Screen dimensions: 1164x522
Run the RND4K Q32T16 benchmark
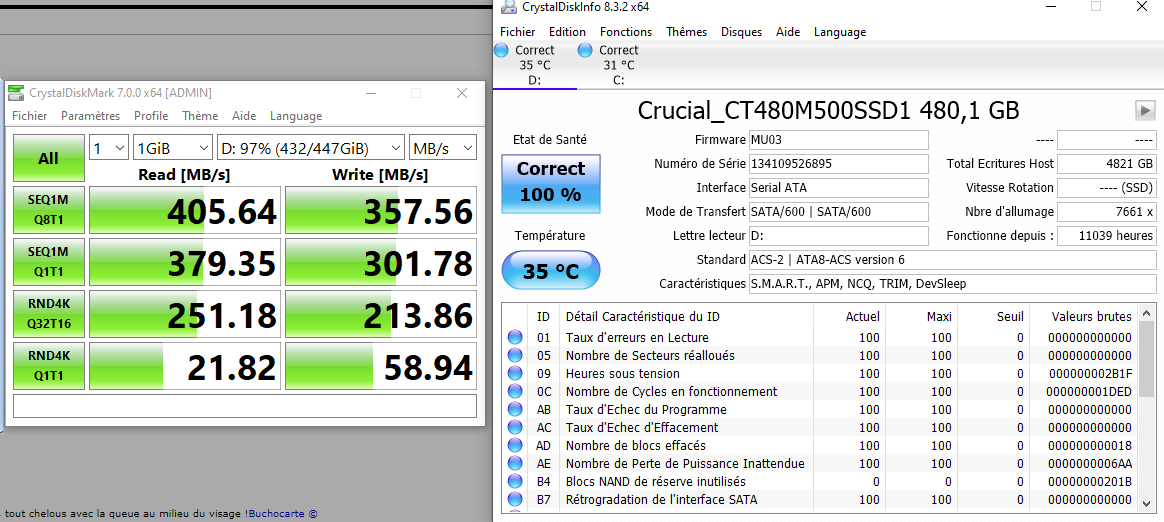pyautogui.click(x=48, y=314)
